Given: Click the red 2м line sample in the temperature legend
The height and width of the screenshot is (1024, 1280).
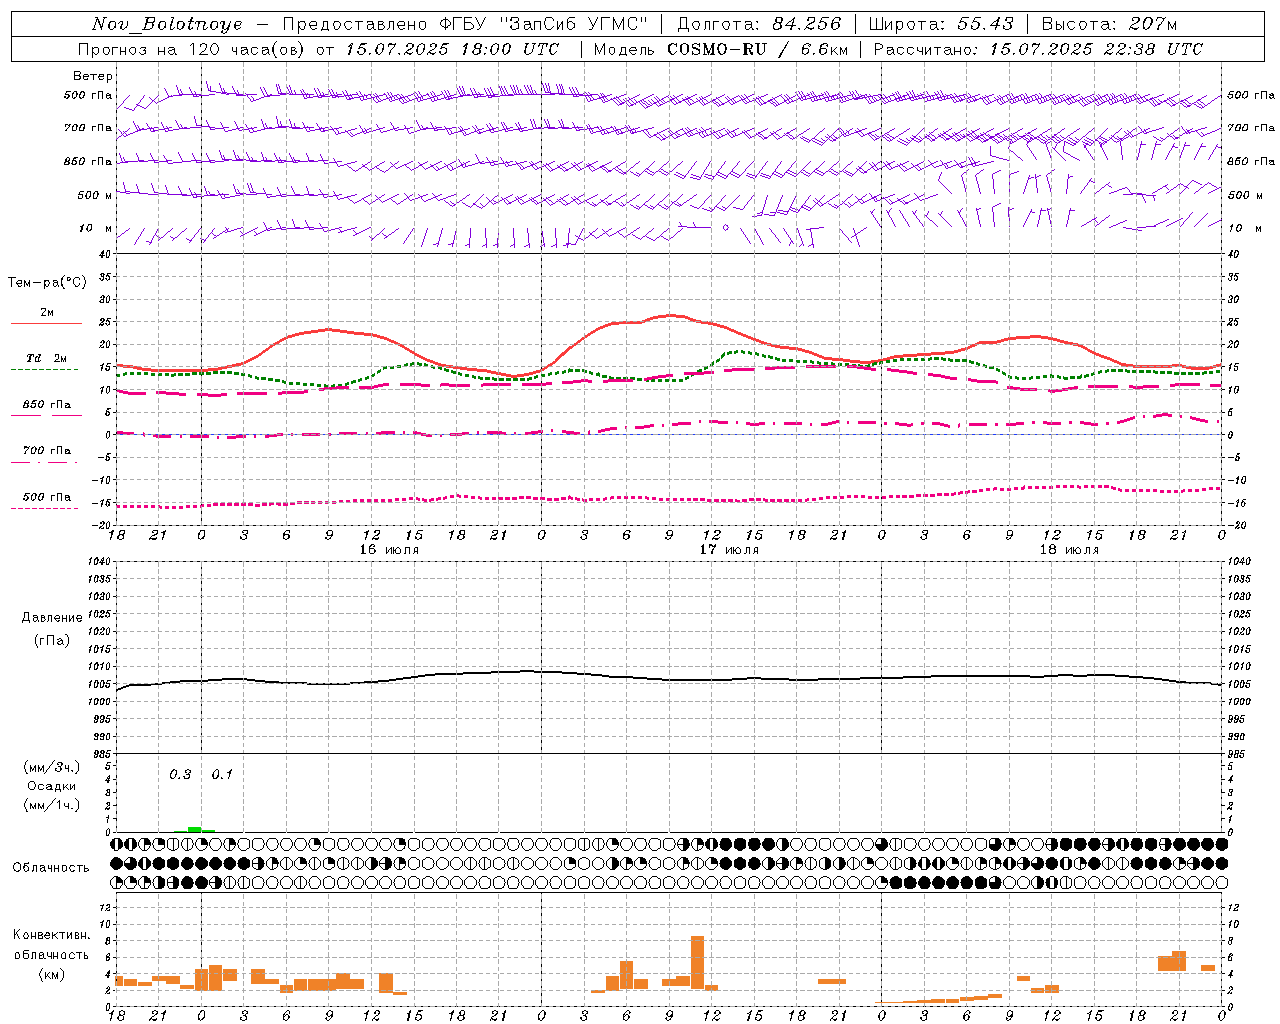Looking at the screenshot, I should 46,324.
